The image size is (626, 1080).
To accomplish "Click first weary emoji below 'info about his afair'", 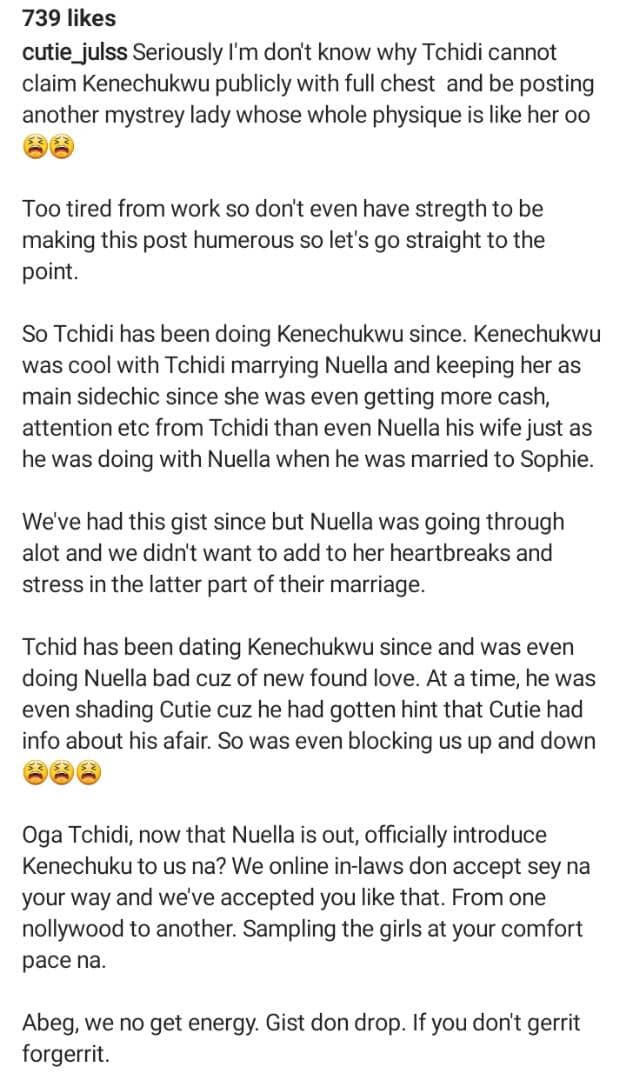I will click(x=34, y=773).
